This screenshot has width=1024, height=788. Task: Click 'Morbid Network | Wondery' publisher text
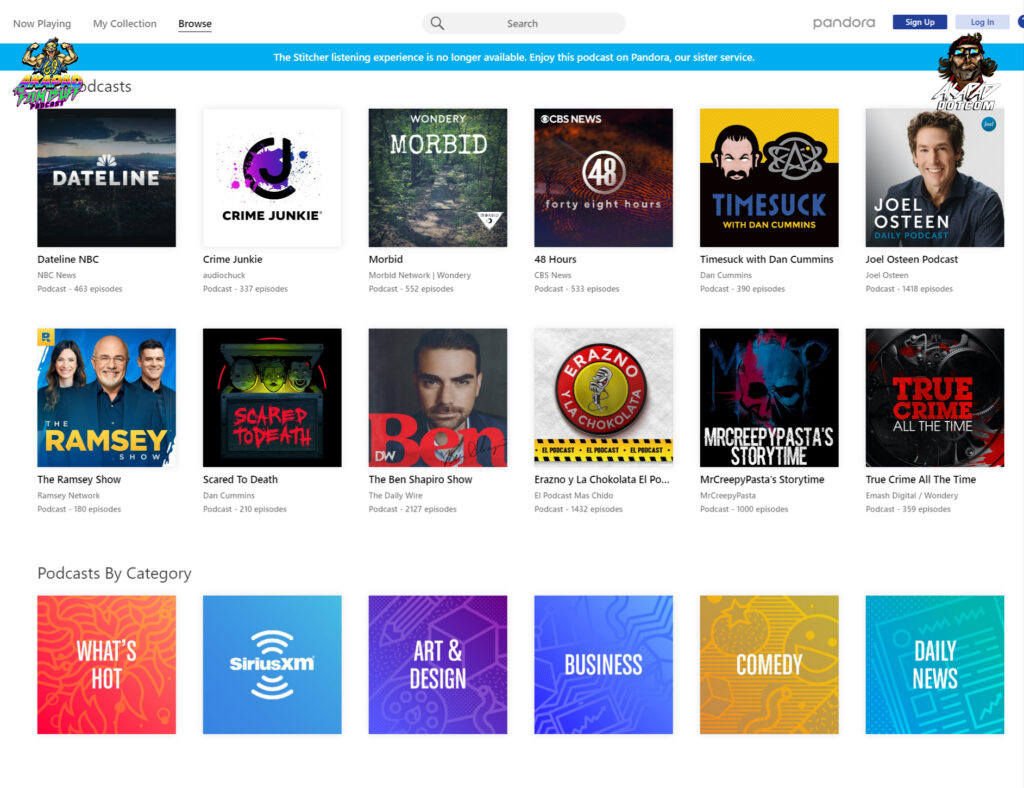tap(419, 276)
